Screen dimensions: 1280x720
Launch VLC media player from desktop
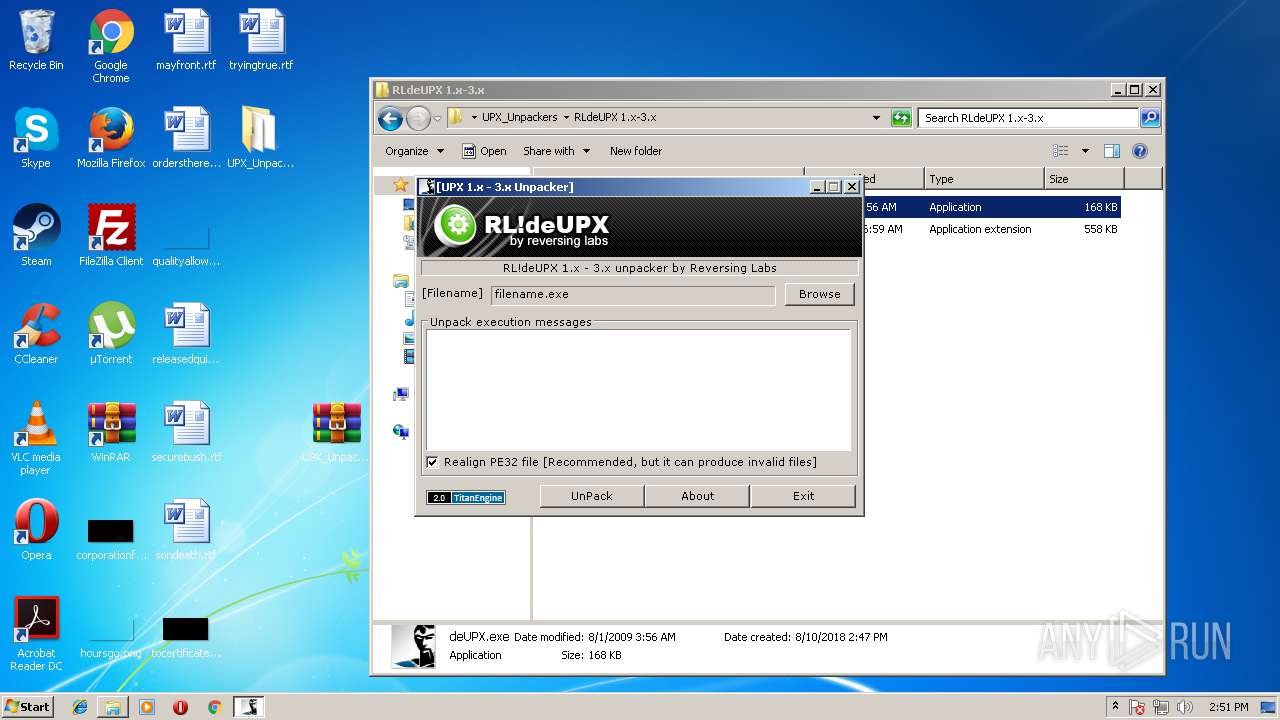(x=36, y=438)
